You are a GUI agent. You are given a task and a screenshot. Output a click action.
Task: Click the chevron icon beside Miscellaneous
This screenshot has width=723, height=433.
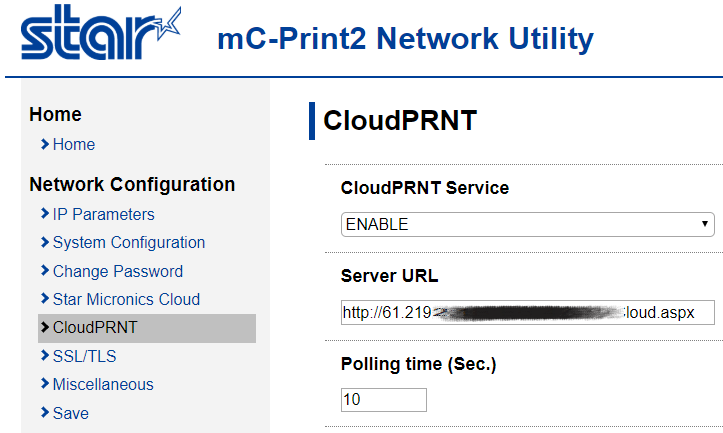coord(45,384)
